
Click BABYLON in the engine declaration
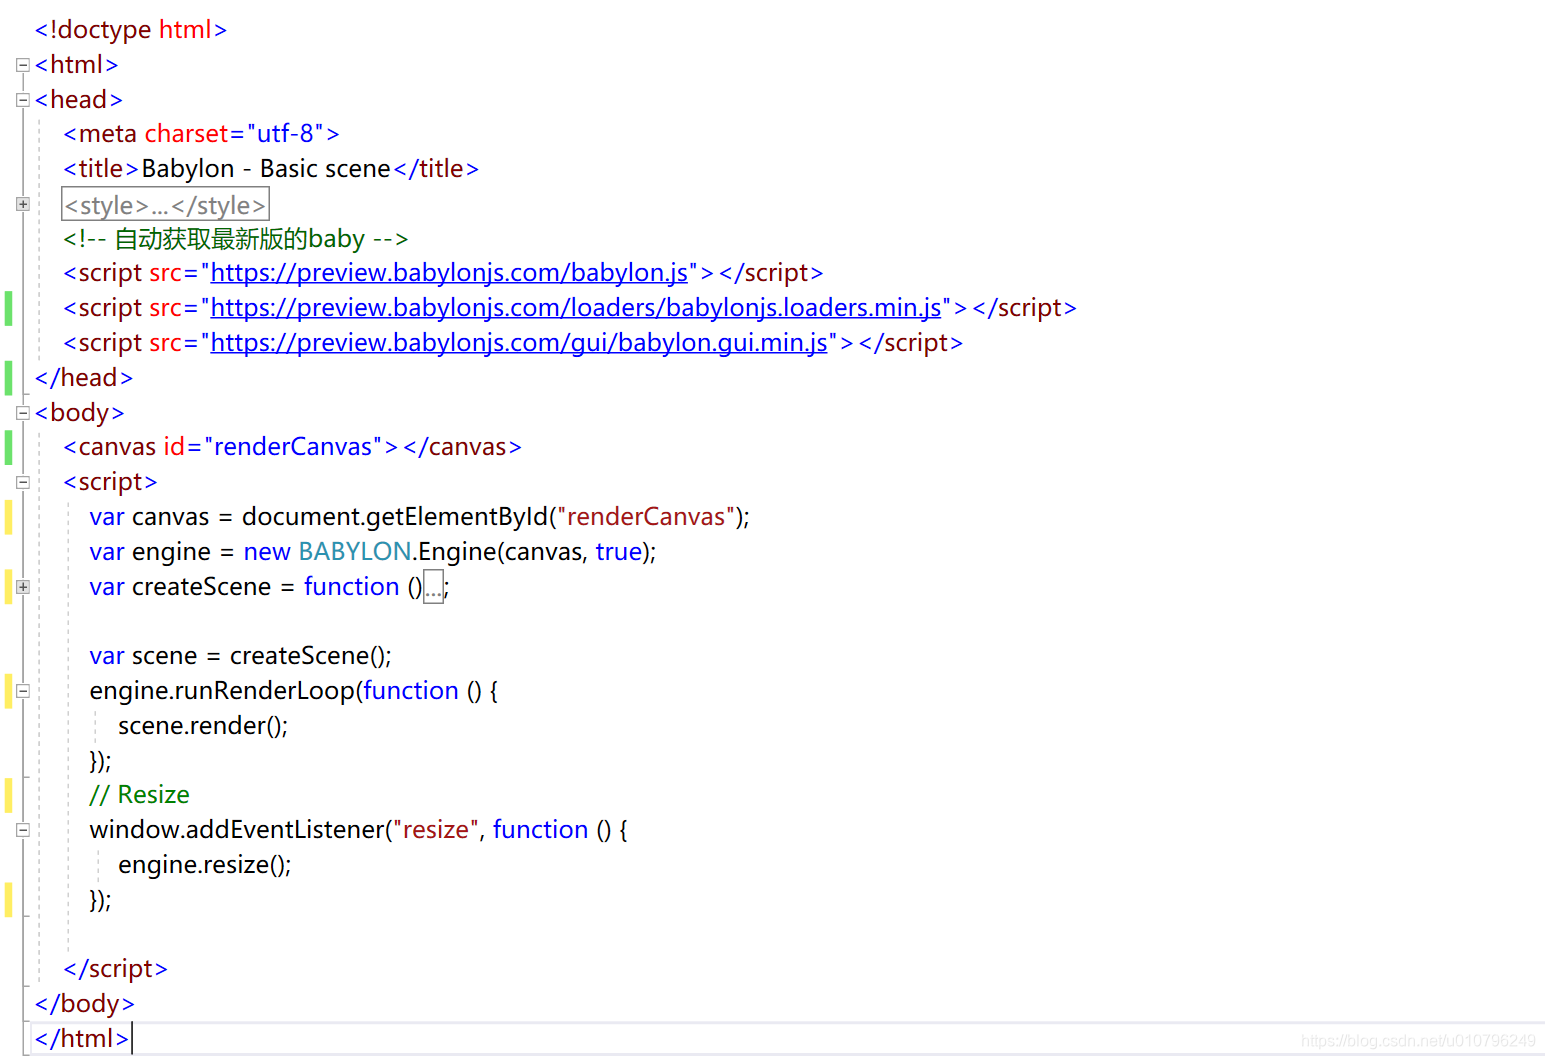coord(355,552)
